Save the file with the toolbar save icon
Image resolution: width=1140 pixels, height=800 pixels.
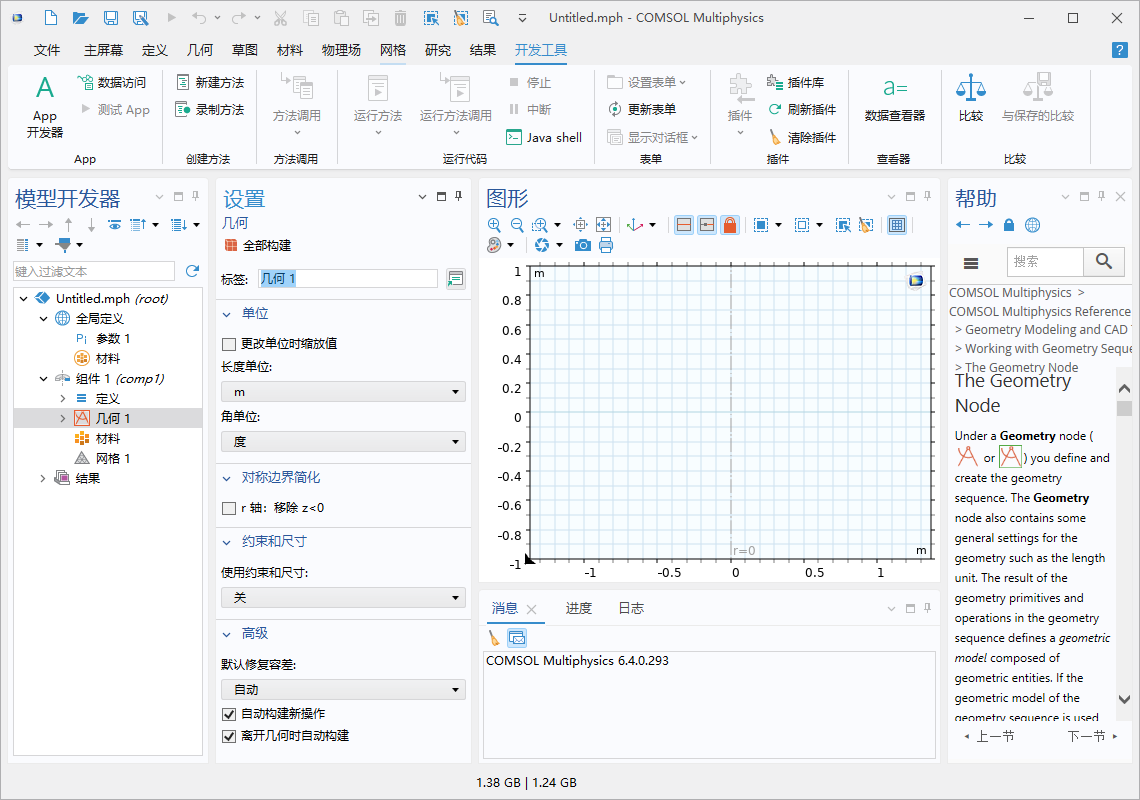(110, 18)
